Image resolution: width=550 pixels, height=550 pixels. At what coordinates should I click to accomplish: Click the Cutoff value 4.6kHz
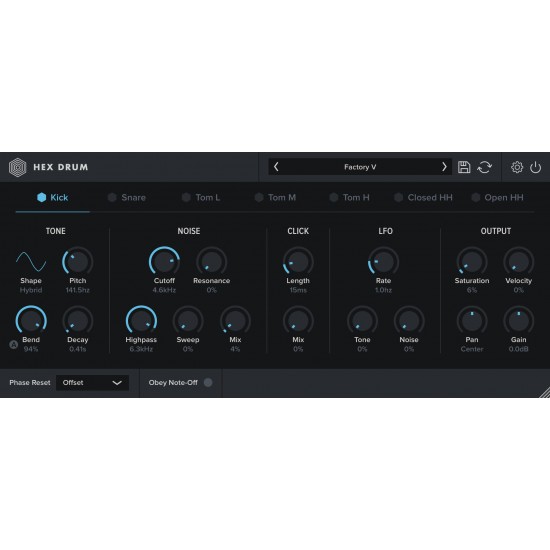point(164,290)
